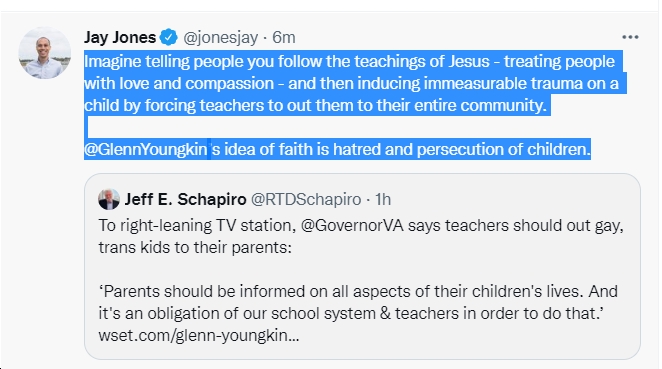662x369 pixels.
Task: Follow the @GlennYoungkin mention
Action: click(146, 149)
